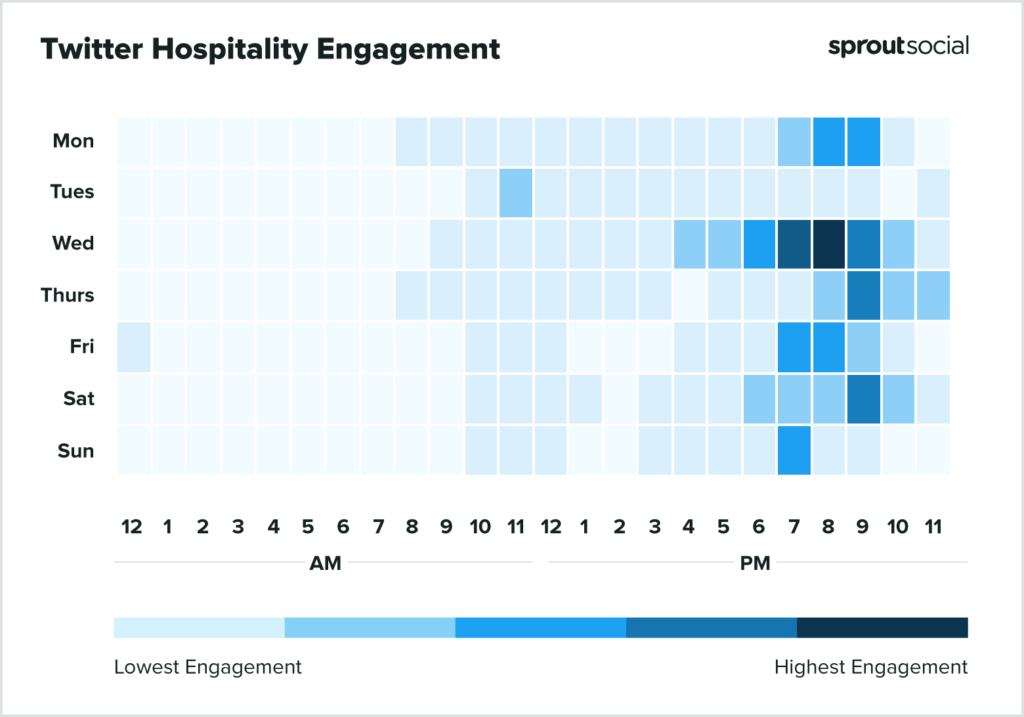Click the lightest legend color segment
The image size is (1024, 717).
click(199, 628)
